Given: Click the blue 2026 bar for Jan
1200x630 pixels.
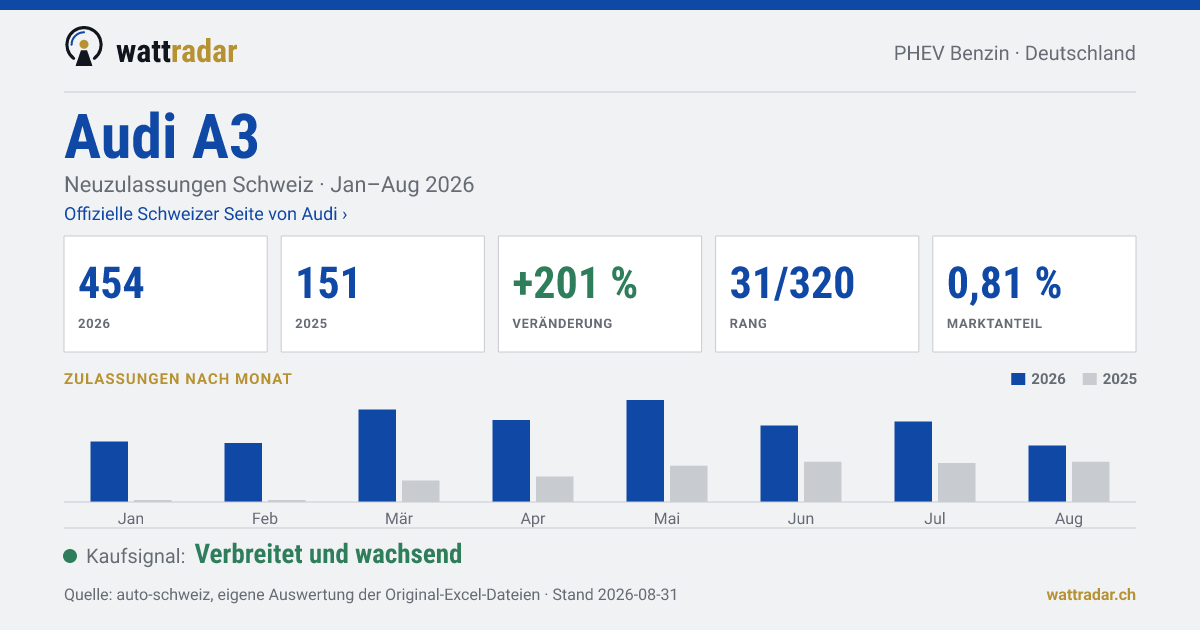Looking at the screenshot, I should [109, 471].
